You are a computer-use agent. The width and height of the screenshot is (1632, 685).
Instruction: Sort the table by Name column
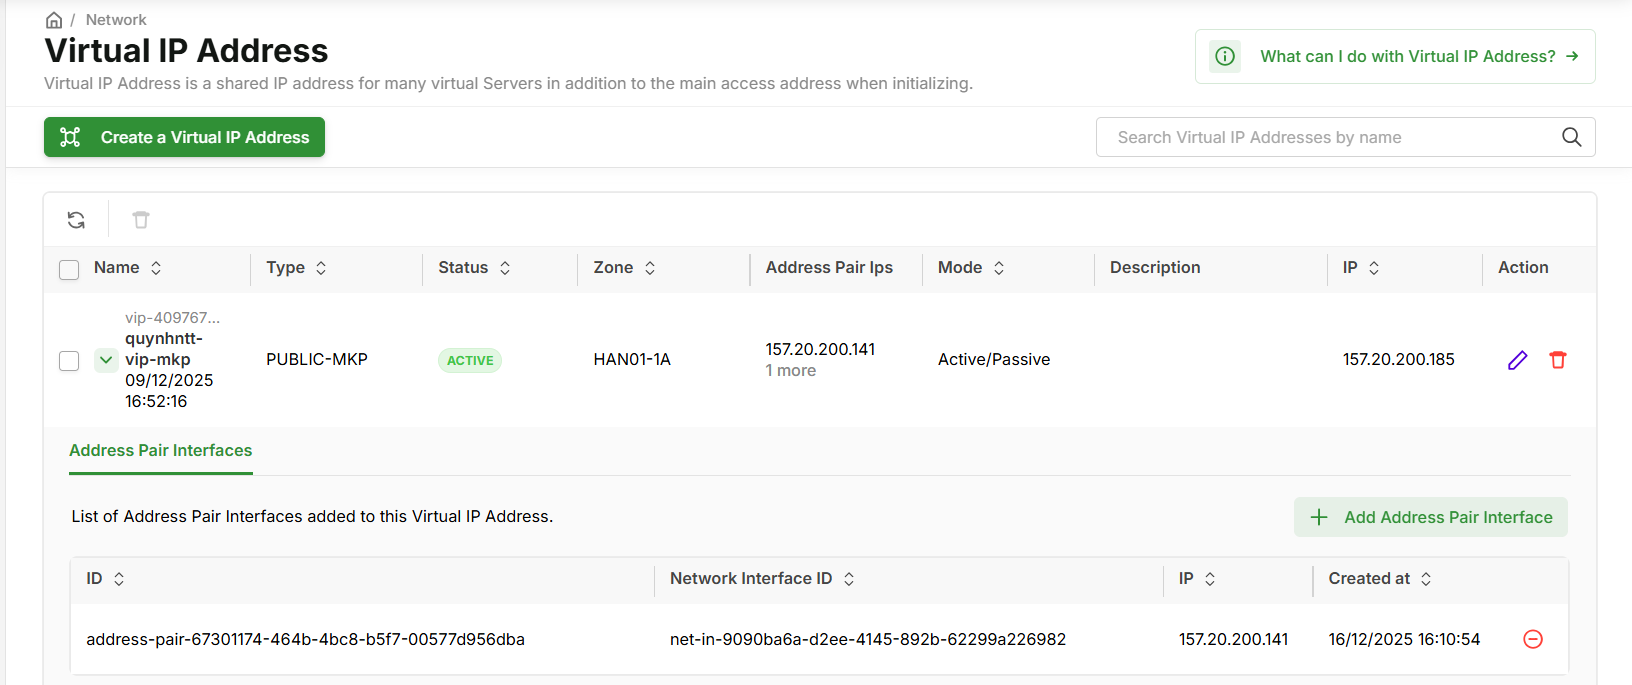pyautogui.click(x=156, y=268)
